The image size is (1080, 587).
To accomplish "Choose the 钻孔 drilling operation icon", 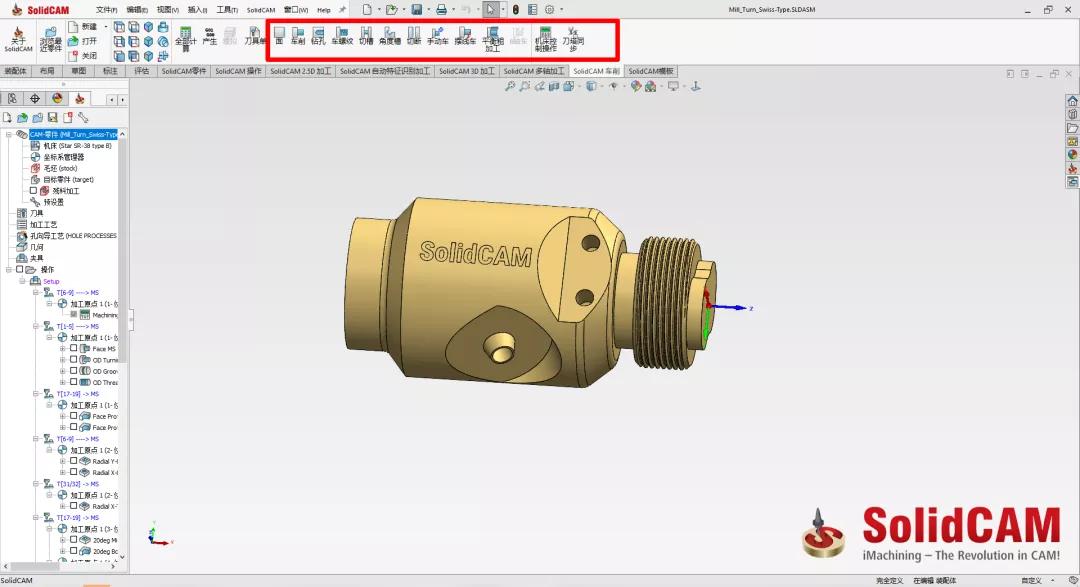I will [318, 37].
